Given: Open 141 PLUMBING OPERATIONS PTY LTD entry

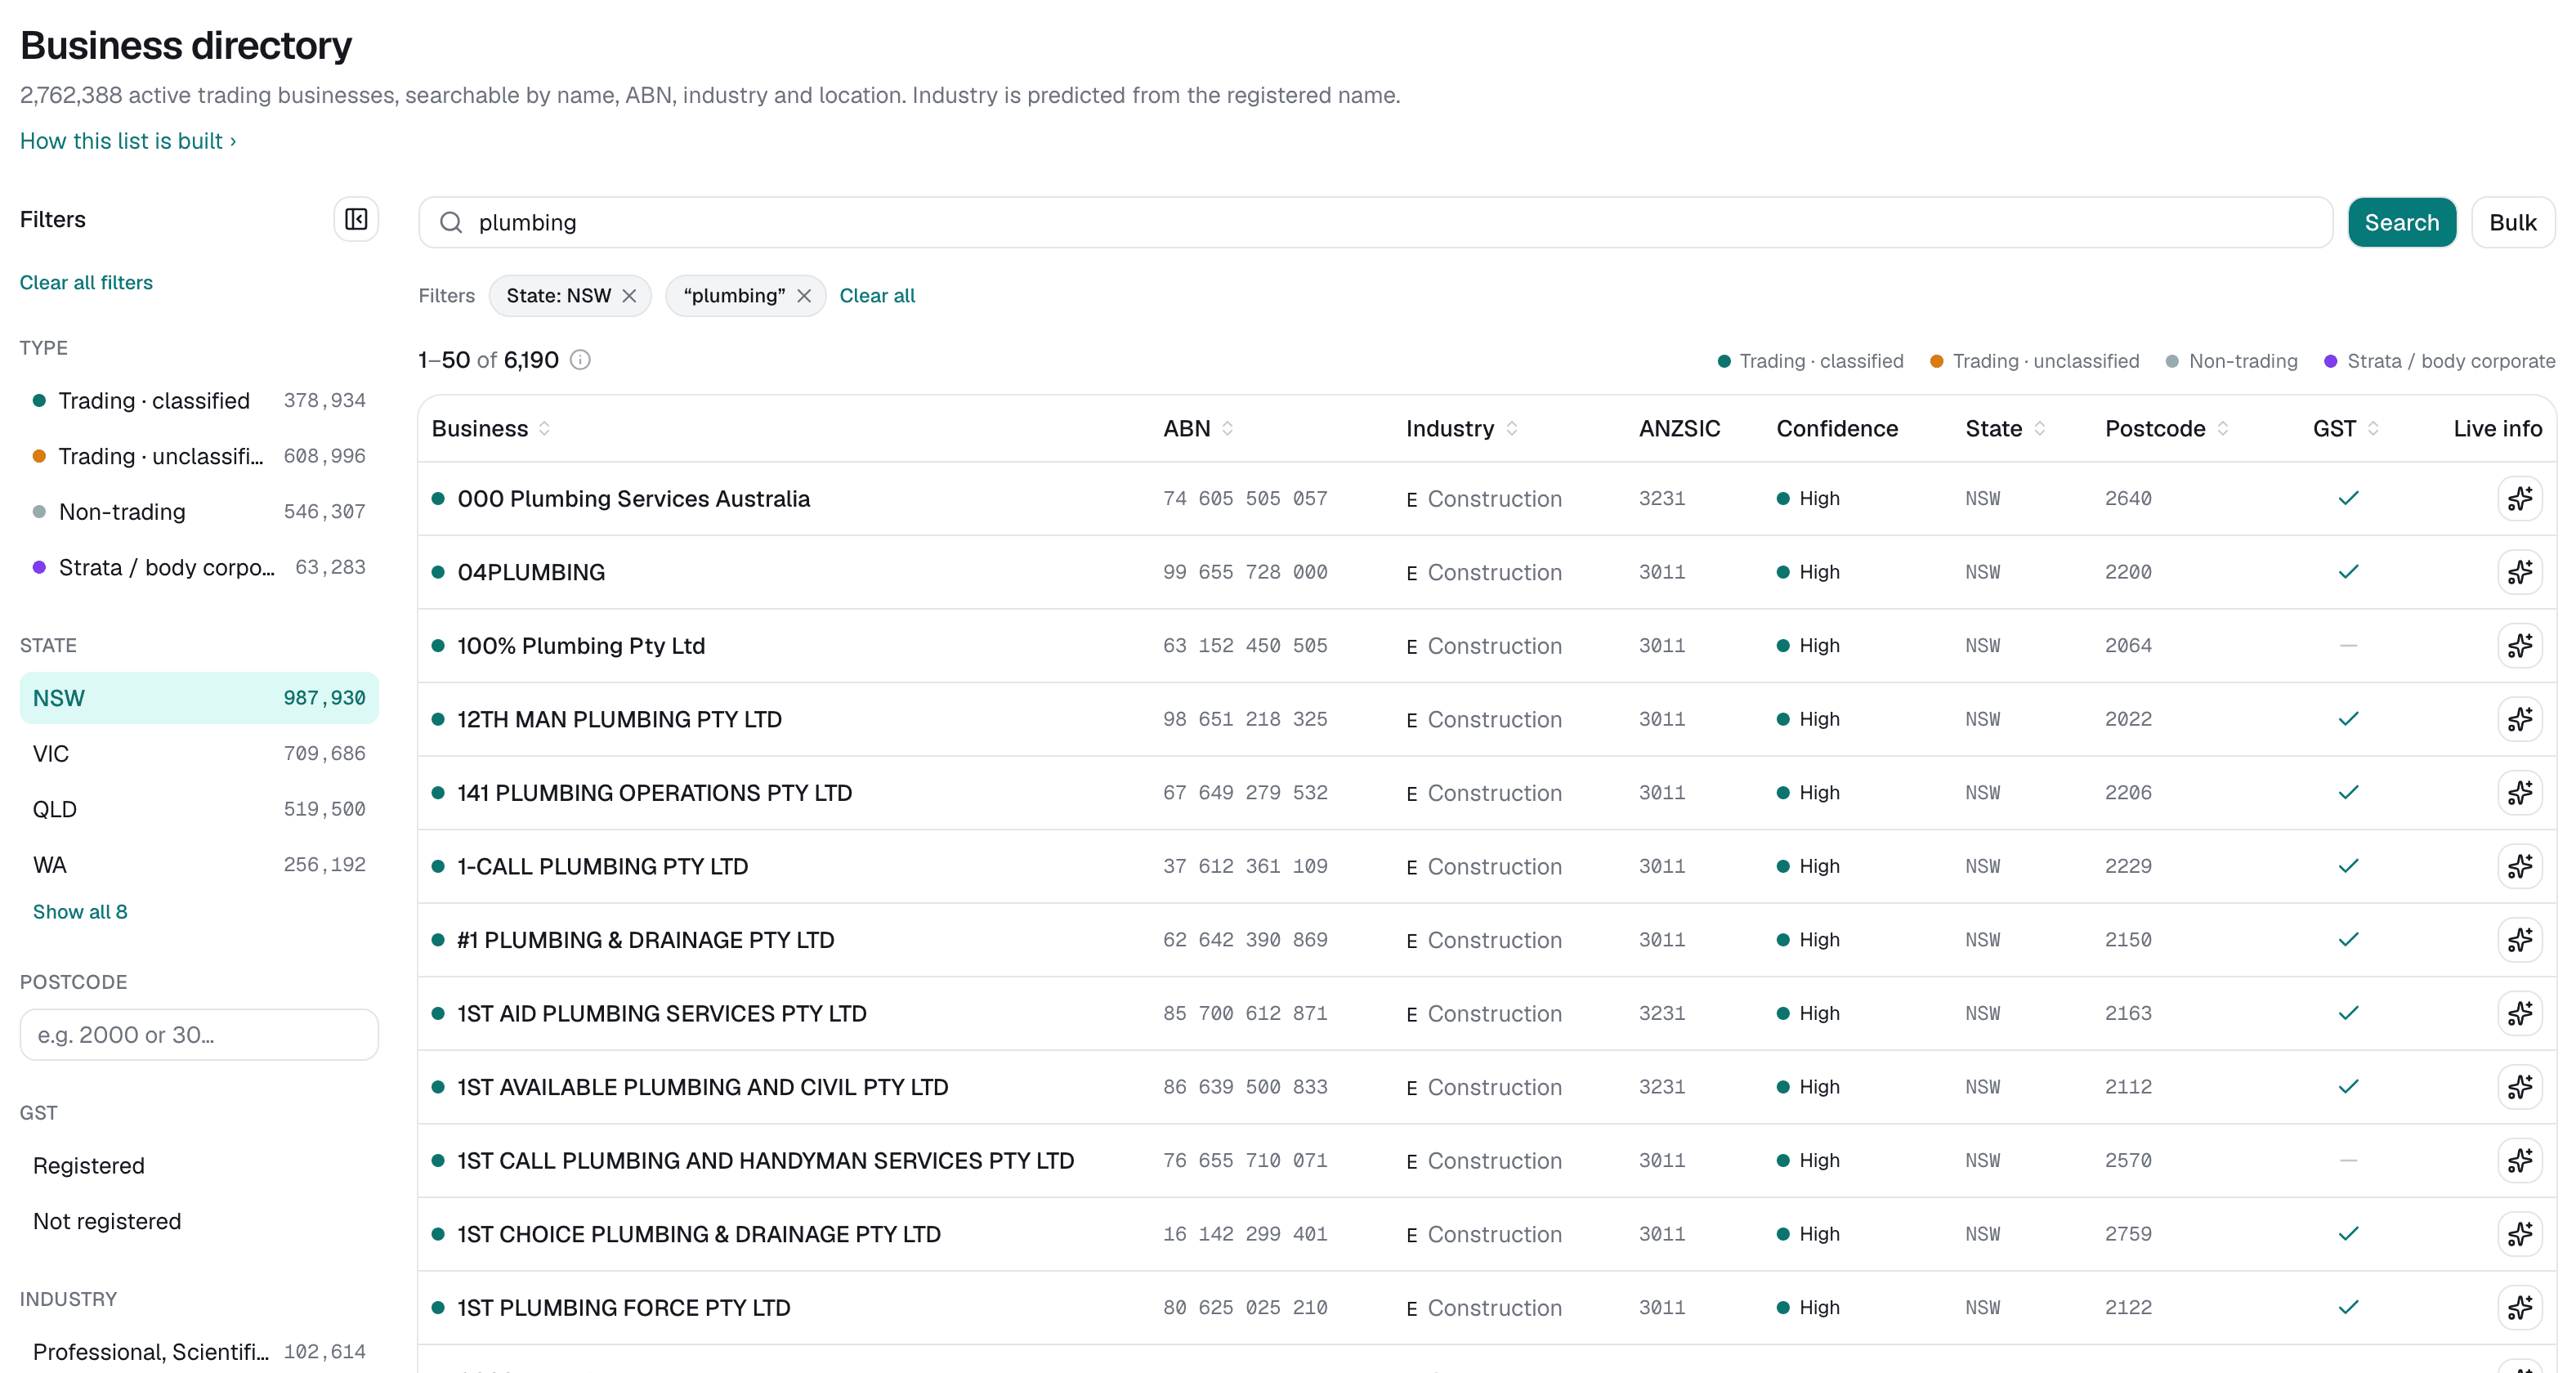Looking at the screenshot, I should [x=654, y=792].
